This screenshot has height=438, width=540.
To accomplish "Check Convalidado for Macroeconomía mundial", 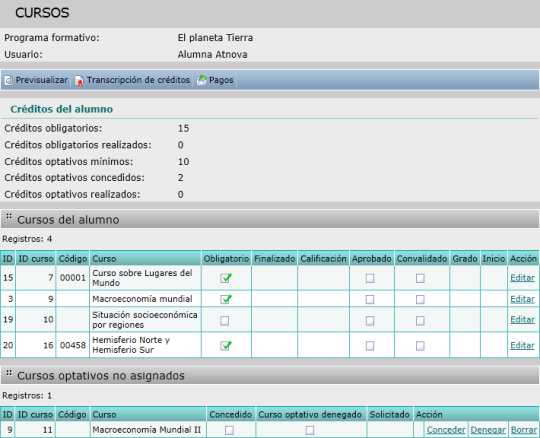I will click(x=420, y=300).
